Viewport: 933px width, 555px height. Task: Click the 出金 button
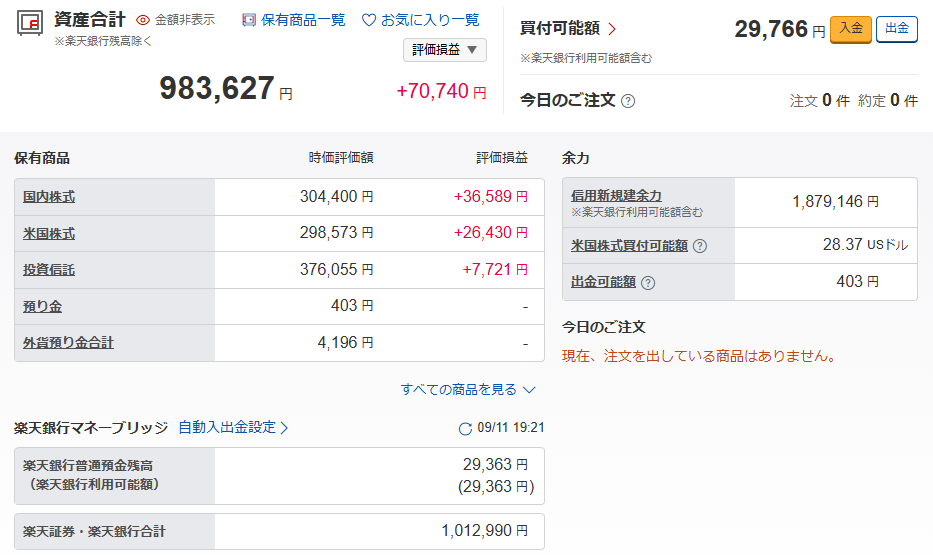(897, 29)
